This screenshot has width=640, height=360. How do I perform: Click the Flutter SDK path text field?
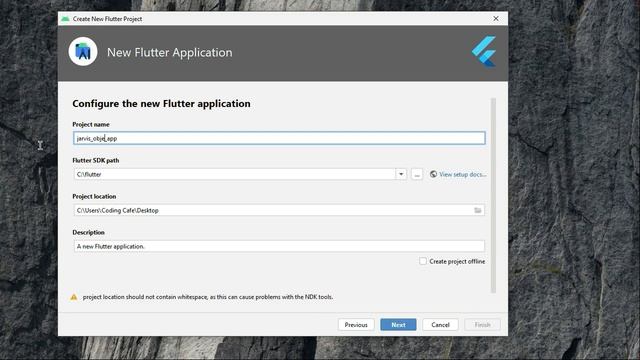point(234,174)
